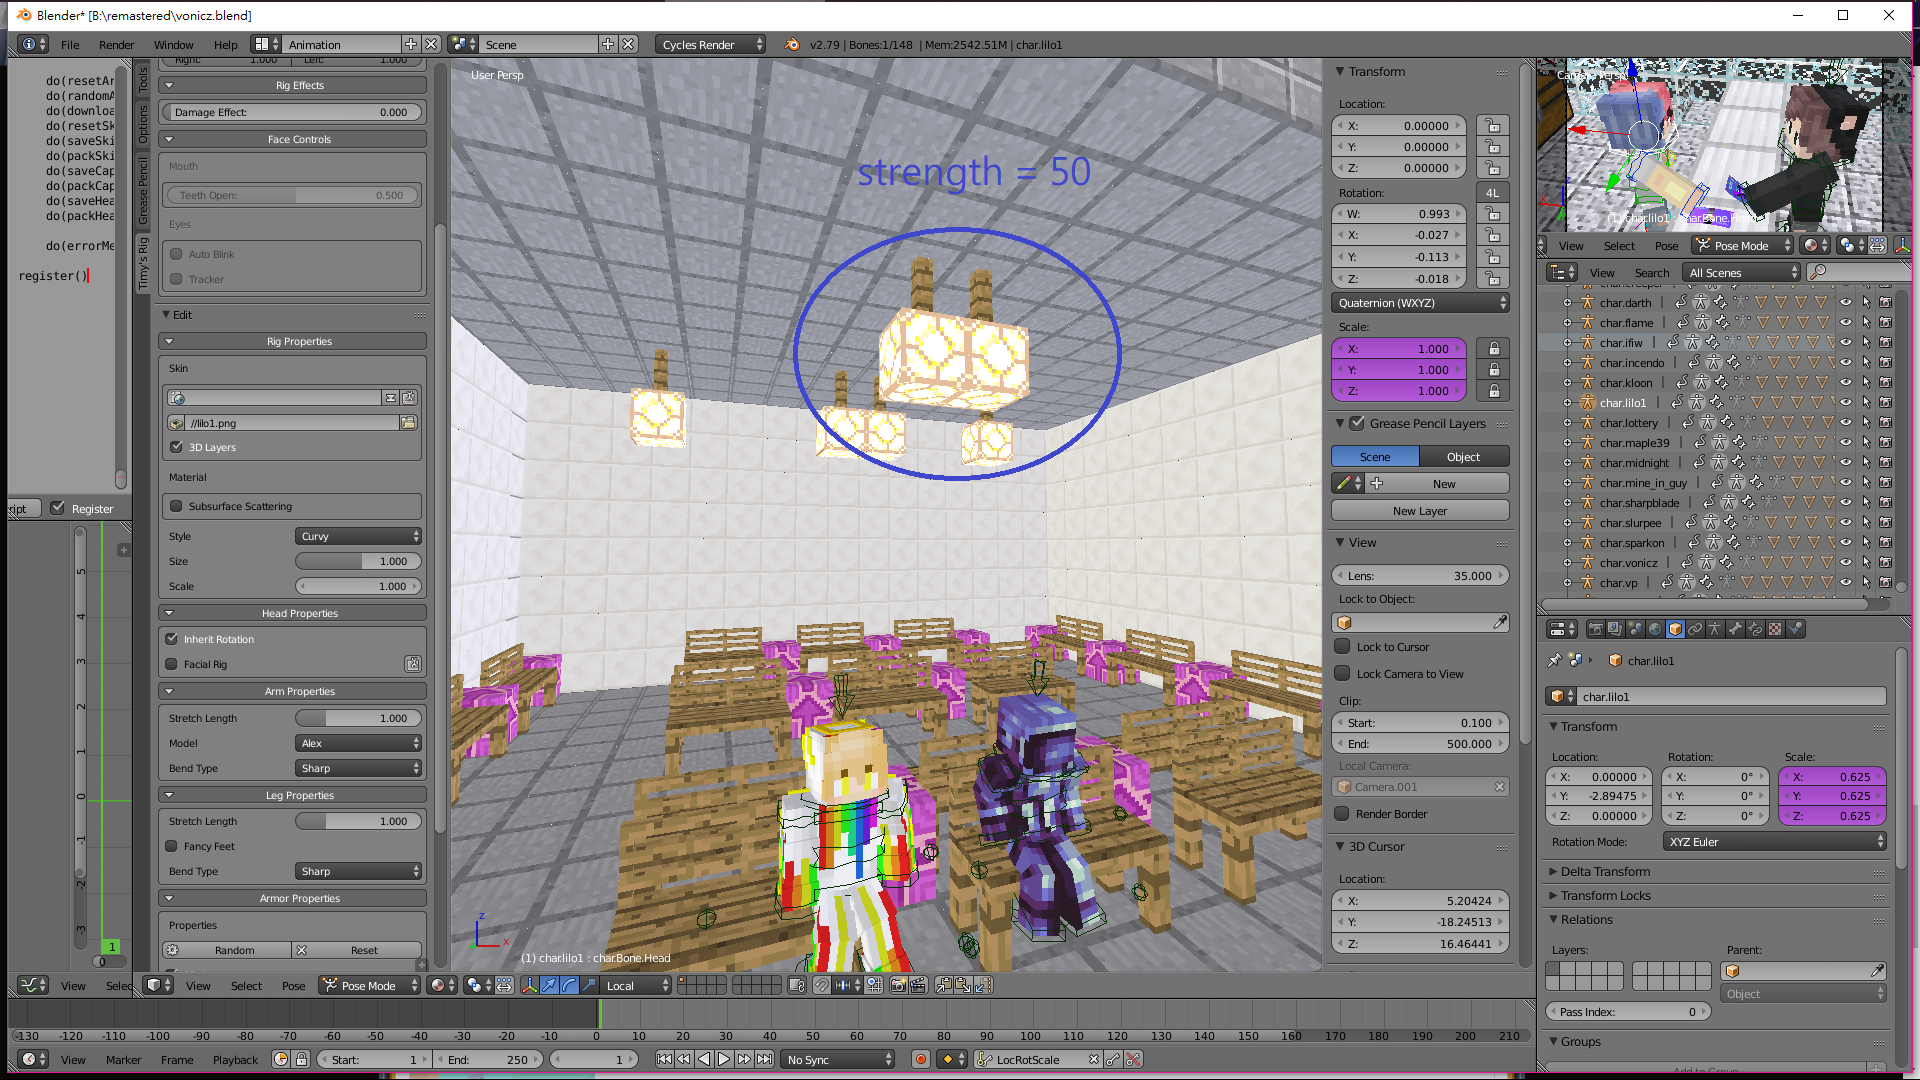Open the Window menu
The height and width of the screenshot is (1080, 1920).
(173, 44)
